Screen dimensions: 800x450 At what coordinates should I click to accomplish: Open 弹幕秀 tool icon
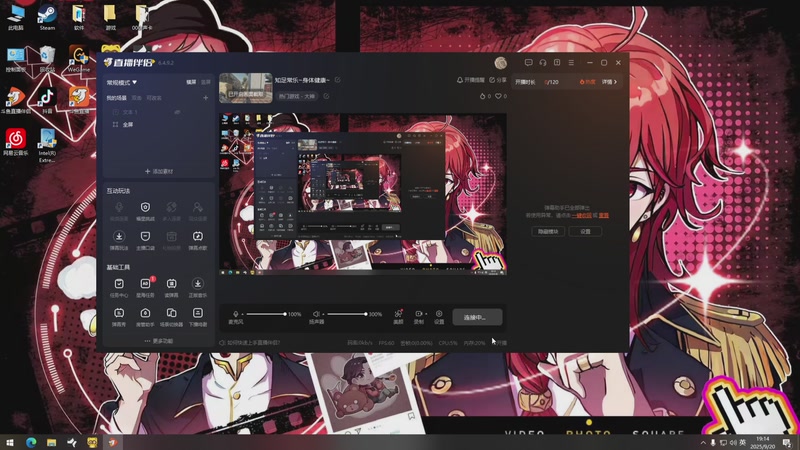[x=119, y=313]
